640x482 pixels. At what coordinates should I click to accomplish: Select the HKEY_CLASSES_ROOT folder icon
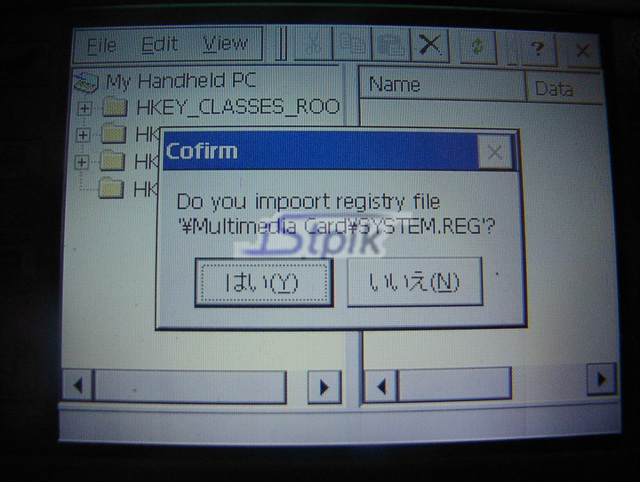pyautogui.click(x=116, y=107)
